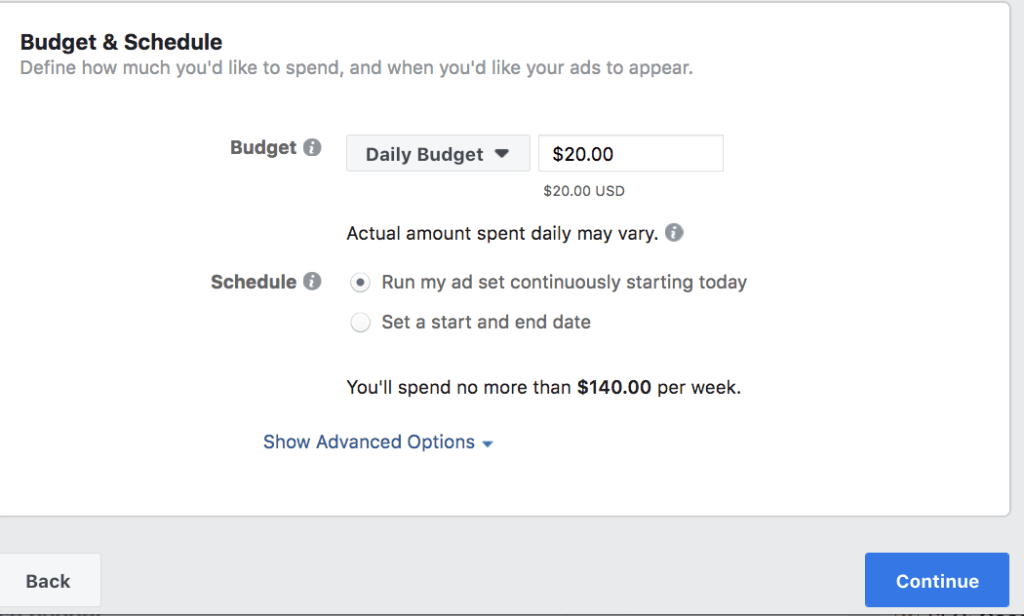Click the $20.00 budget amount field
The width and height of the screenshot is (1024, 616).
(630, 154)
